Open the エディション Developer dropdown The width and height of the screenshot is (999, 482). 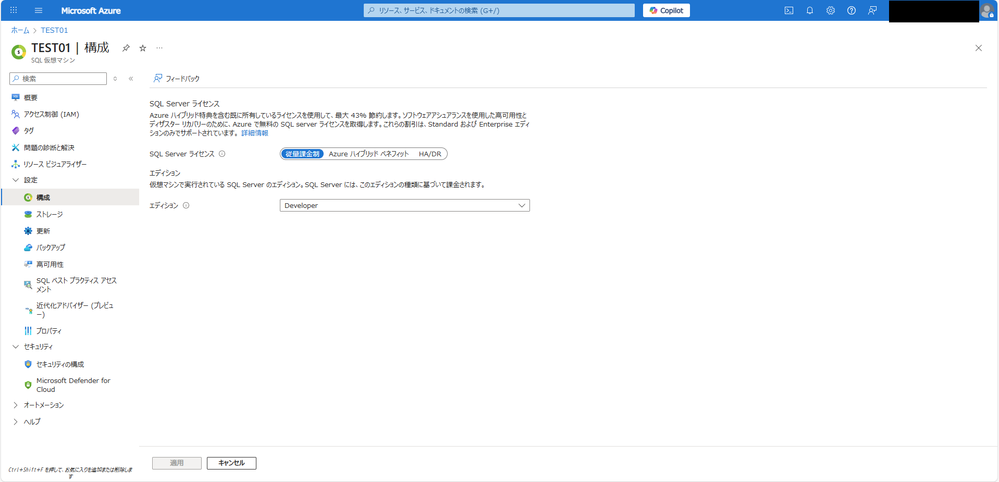pos(405,206)
